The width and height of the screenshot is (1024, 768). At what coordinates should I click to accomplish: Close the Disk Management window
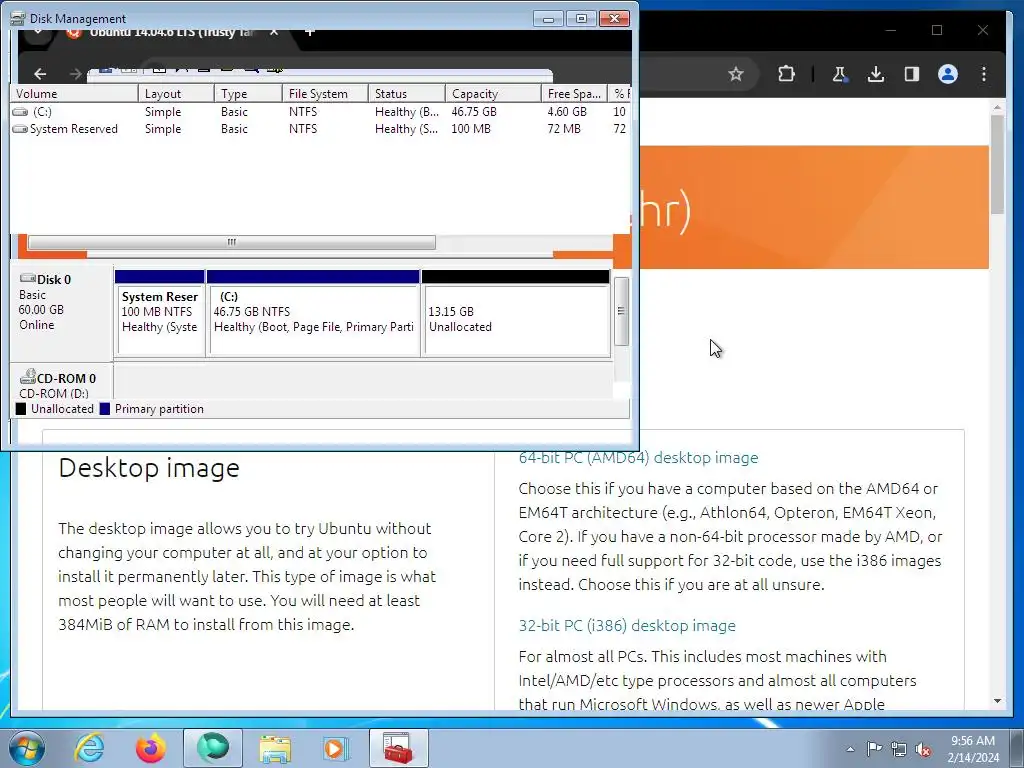pos(614,18)
